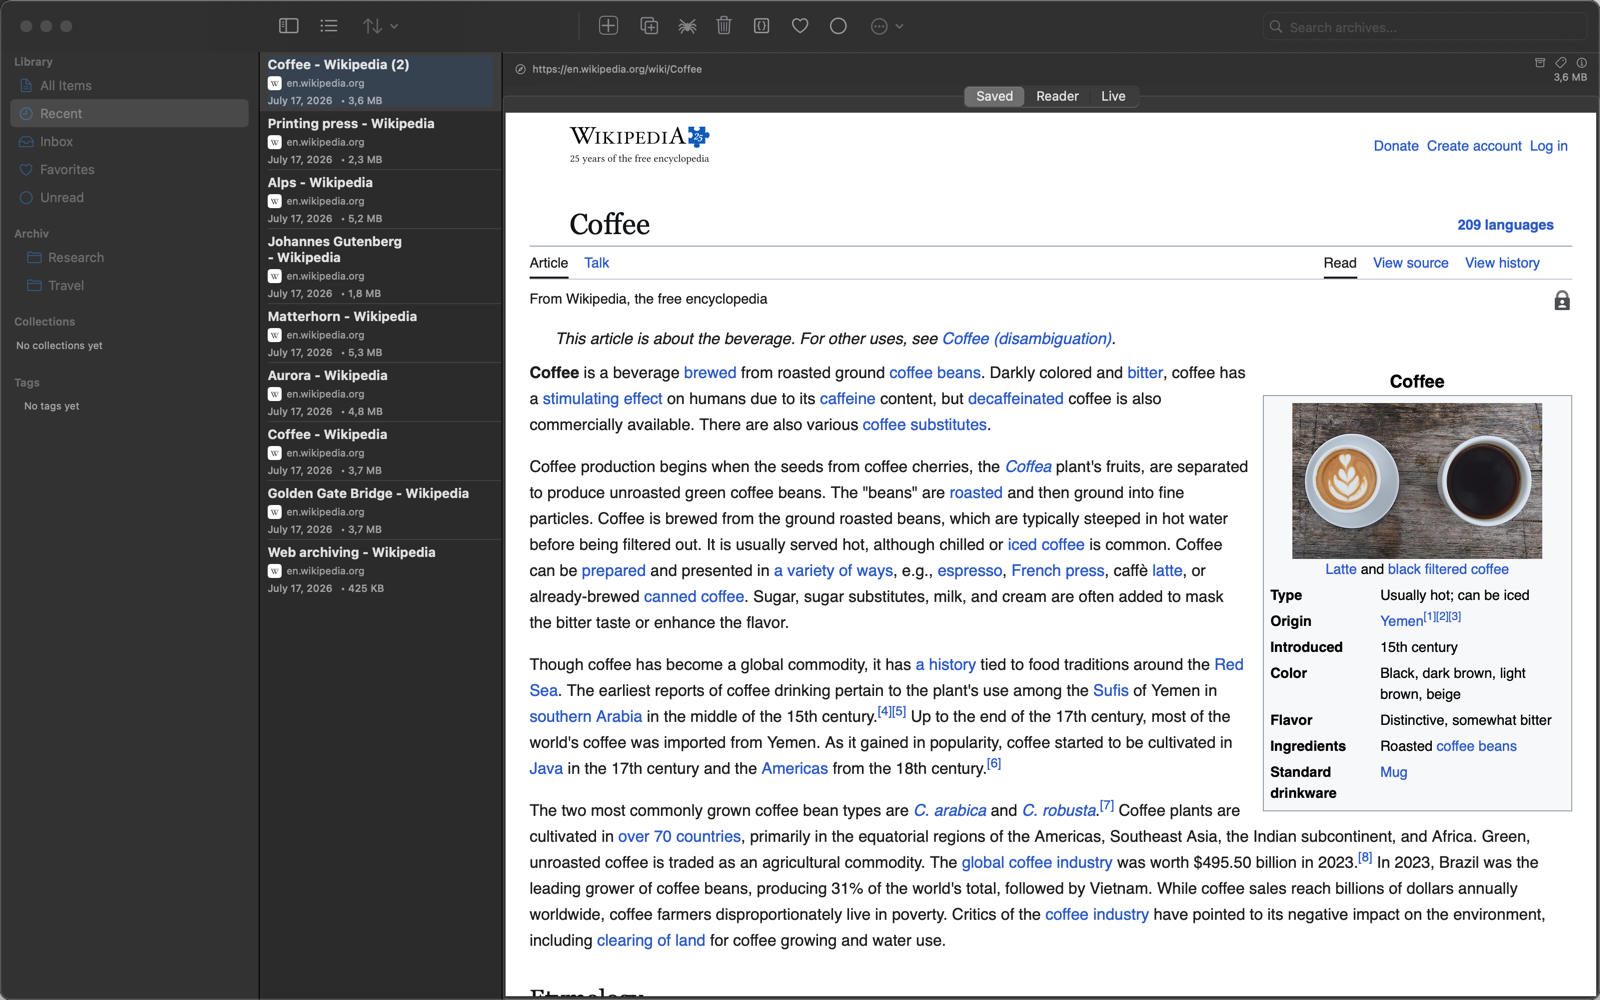Click the Latte and black coffee infobox photo
This screenshot has width=1600, height=1000.
tap(1417, 481)
